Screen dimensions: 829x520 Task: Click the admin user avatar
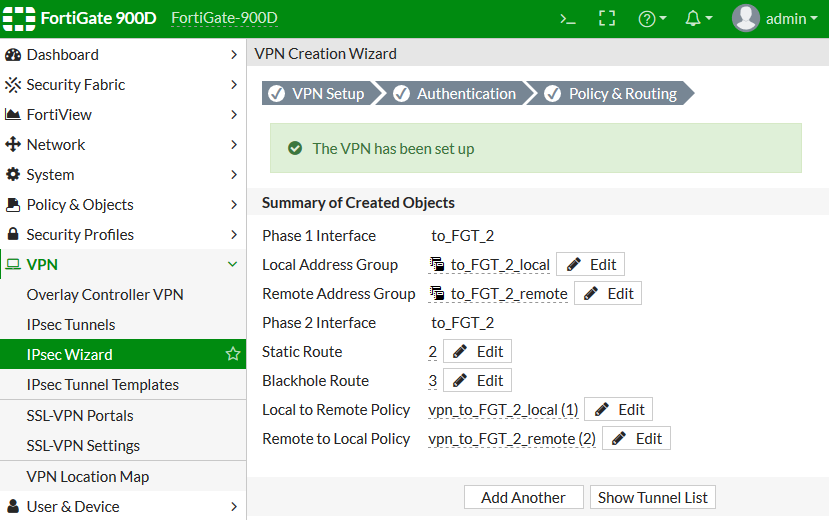click(746, 18)
